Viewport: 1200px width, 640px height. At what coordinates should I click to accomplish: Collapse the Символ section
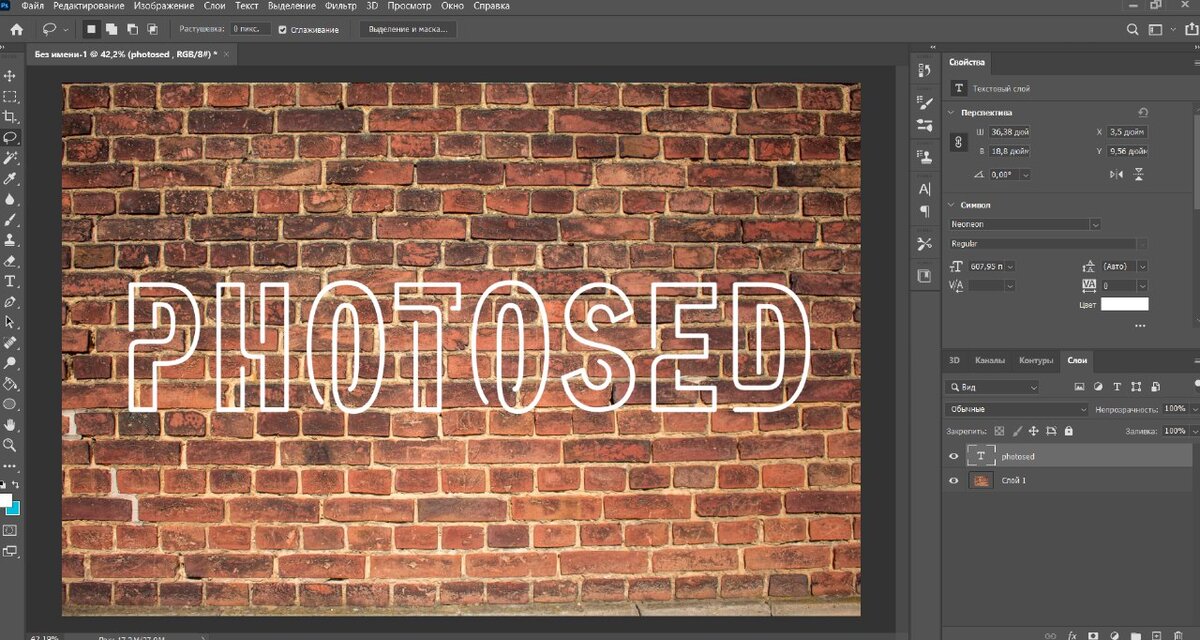tap(950, 205)
